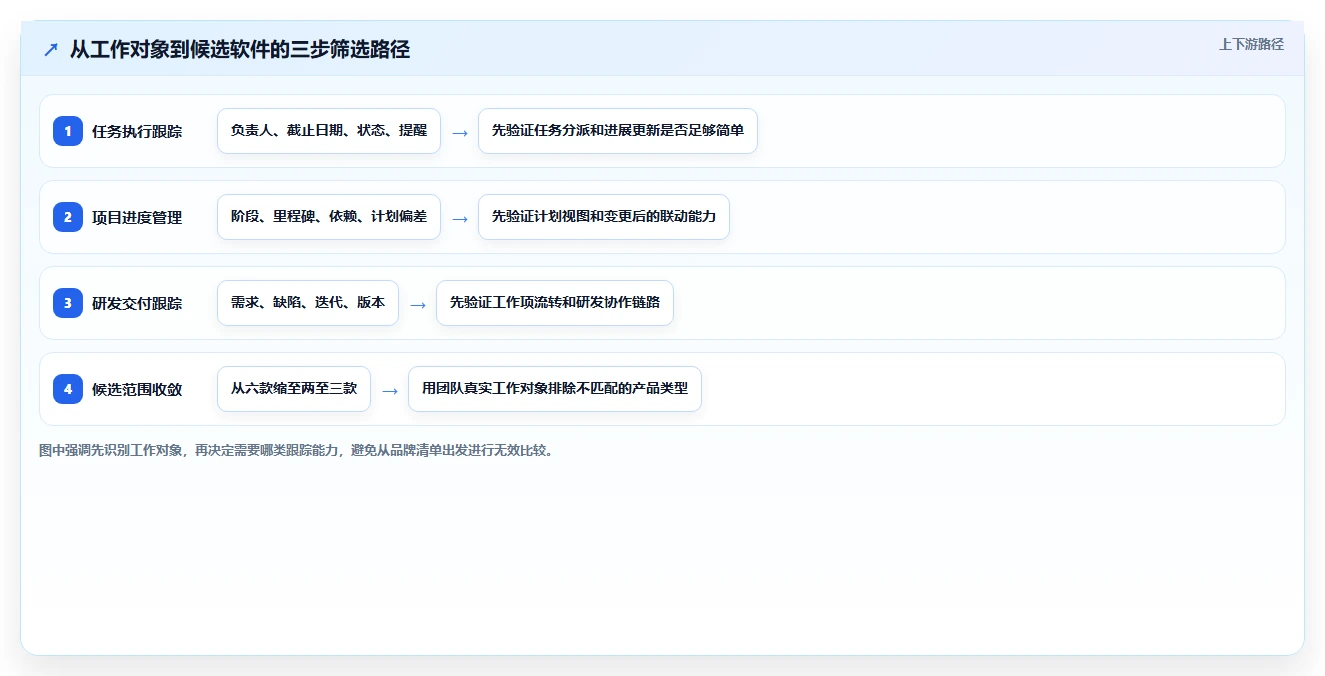Image resolution: width=1325 pixels, height=676 pixels.
Task: Click the title 从工作对象到候选软件的三步筛选路径
Action: coord(240,49)
